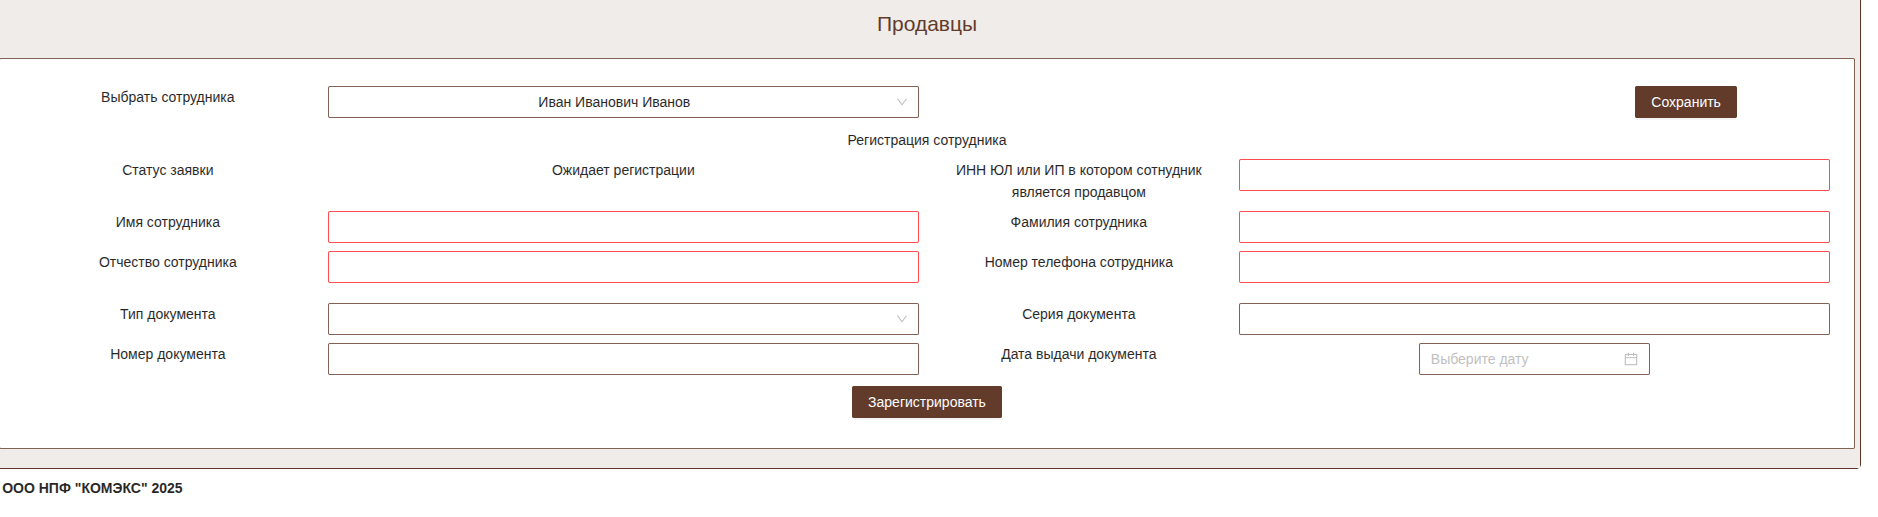Image resolution: width=1878 pixels, height=517 pixels.
Task: Click into the 'Имя сотрудника' text field
Action: 622,227
